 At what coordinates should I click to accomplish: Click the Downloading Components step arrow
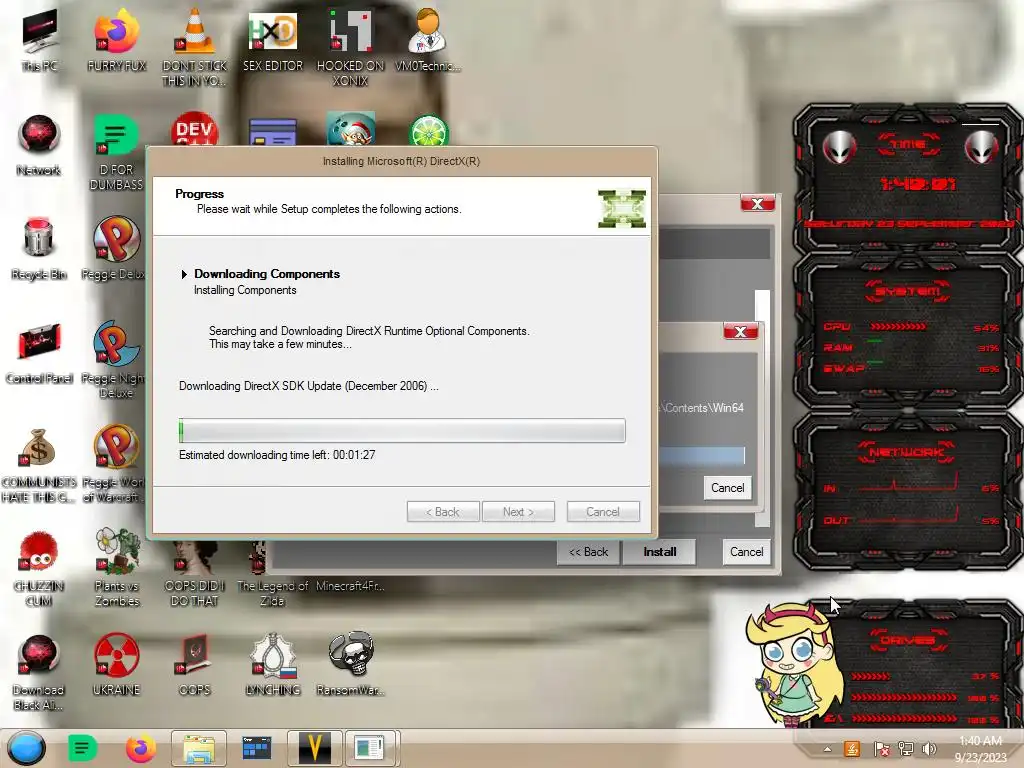(x=184, y=274)
